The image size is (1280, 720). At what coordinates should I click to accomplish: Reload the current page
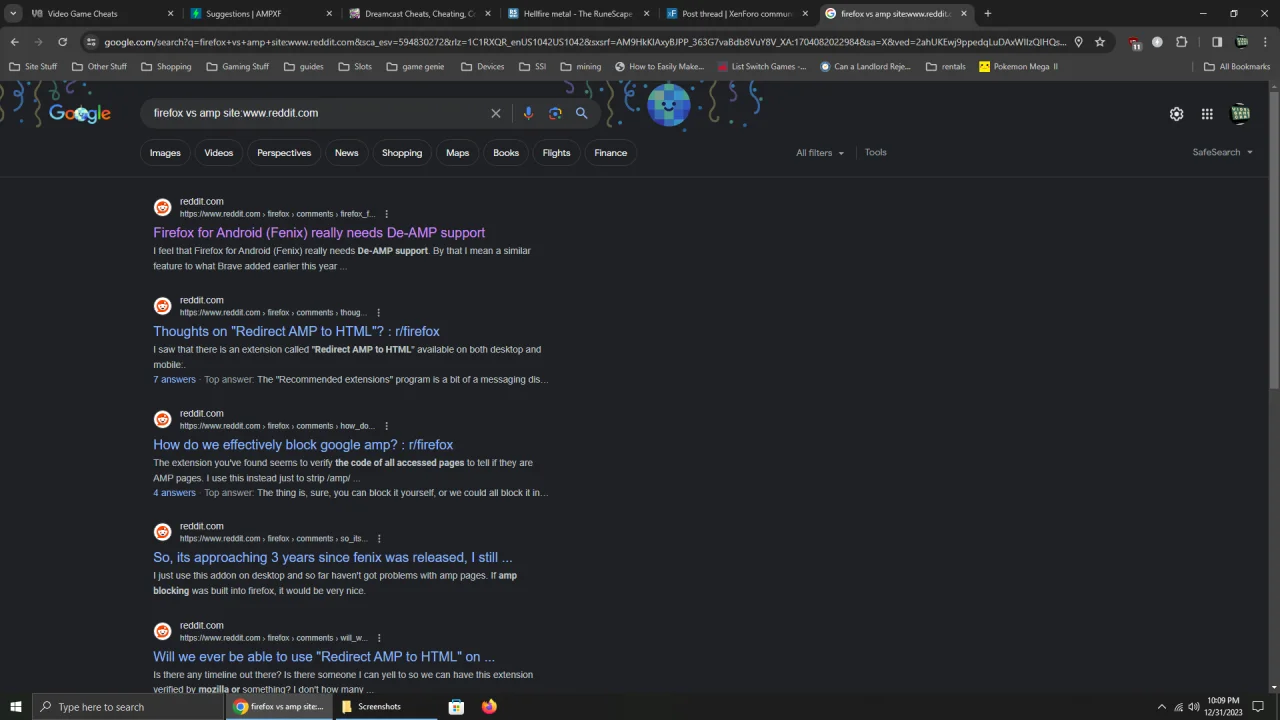pyautogui.click(x=62, y=42)
